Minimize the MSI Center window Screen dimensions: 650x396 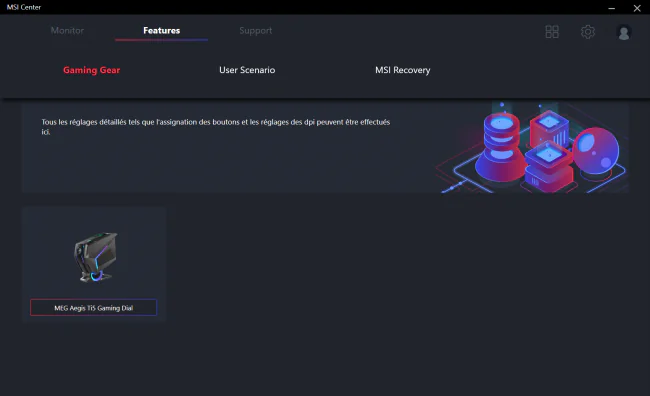click(611, 8)
